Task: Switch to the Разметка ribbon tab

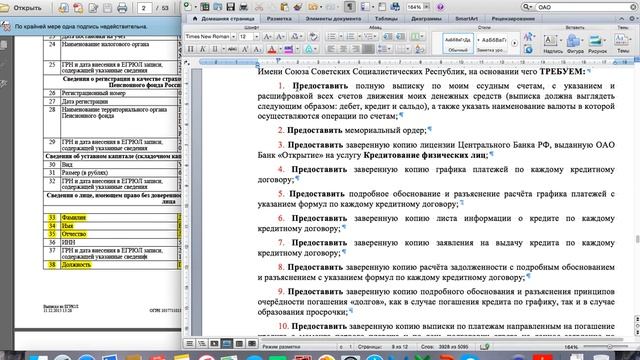Action: click(279, 19)
